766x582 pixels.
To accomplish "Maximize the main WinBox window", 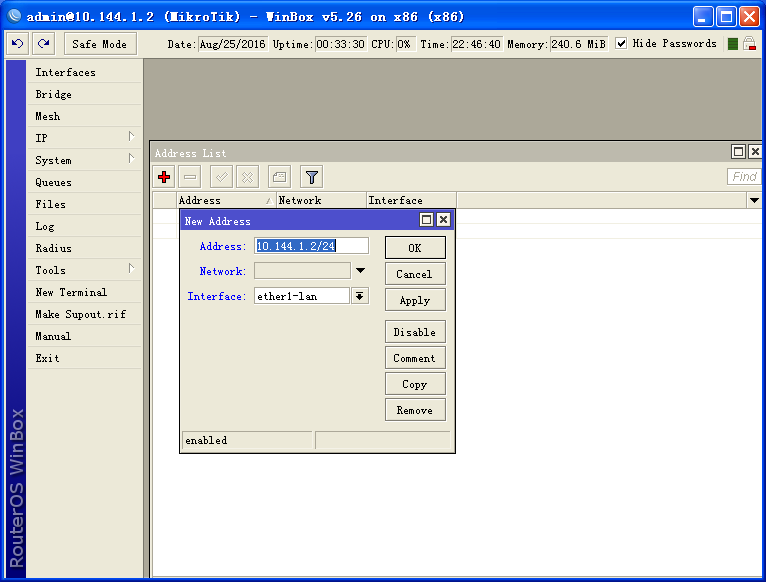I will [x=726, y=17].
